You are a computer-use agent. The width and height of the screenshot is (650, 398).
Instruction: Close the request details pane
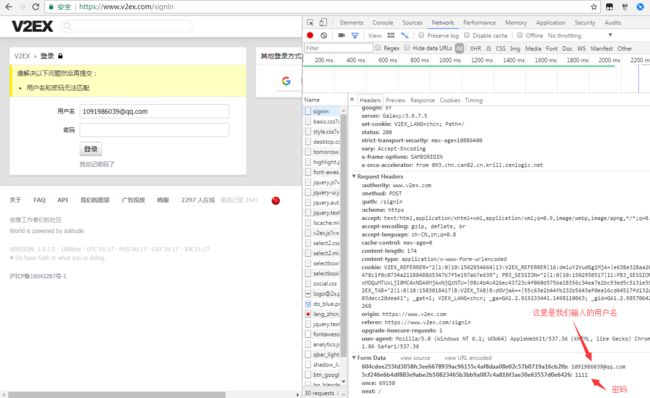click(x=352, y=100)
